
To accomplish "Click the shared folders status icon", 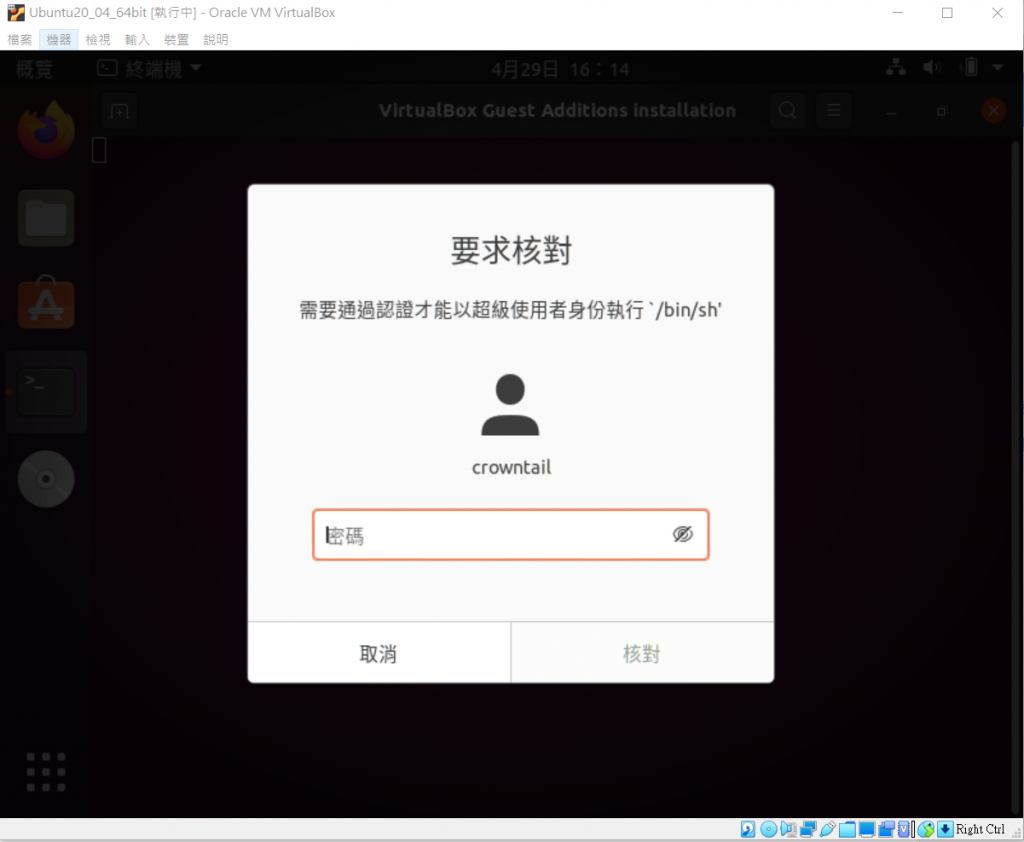I will click(847, 830).
